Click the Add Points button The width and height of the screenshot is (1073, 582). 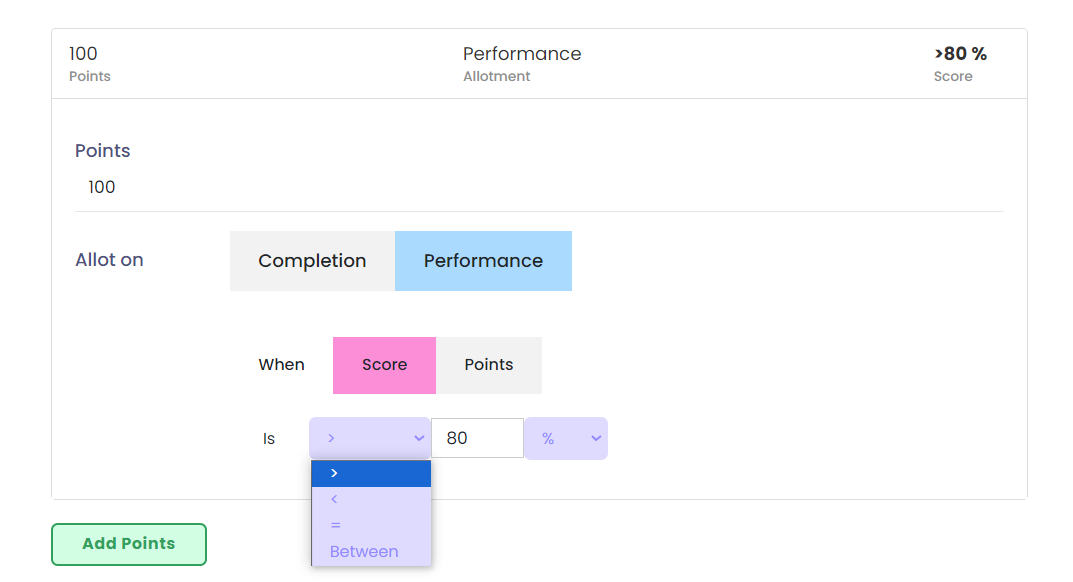coord(129,544)
